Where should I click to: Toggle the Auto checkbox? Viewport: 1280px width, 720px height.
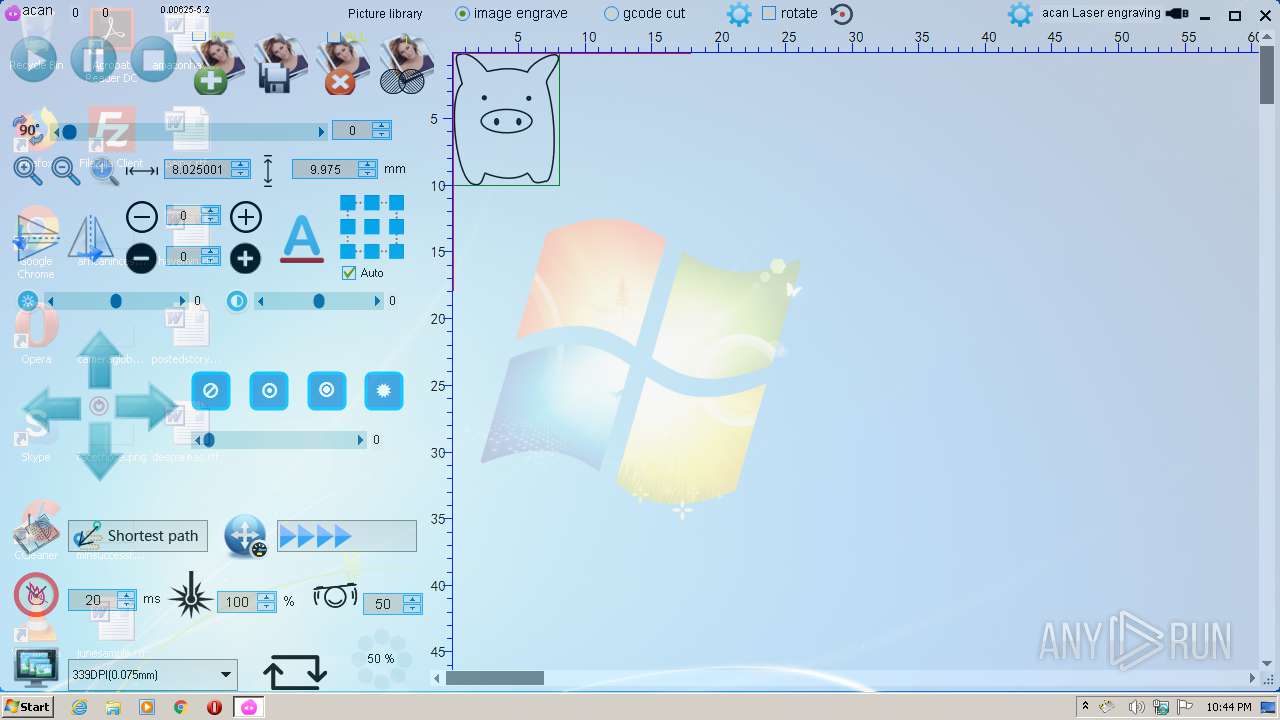click(349, 273)
